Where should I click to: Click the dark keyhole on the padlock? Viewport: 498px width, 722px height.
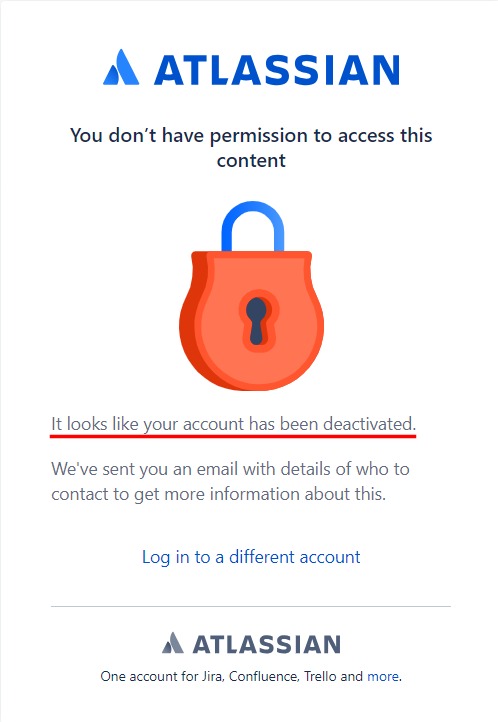point(256,320)
